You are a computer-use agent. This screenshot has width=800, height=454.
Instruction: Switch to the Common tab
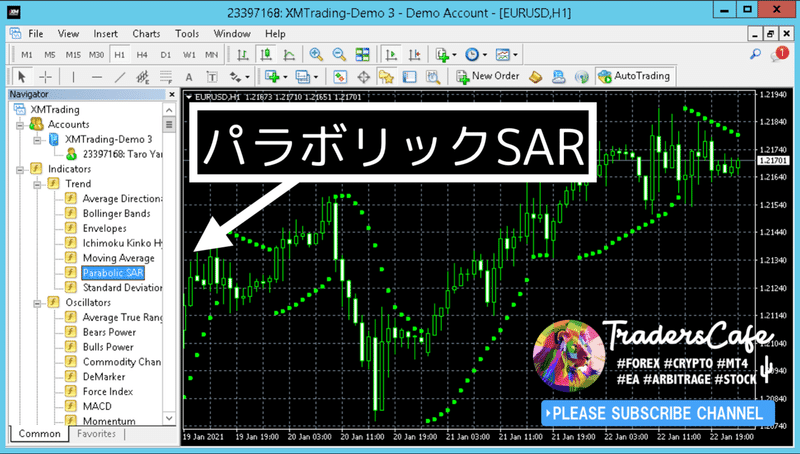(x=39, y=434)
